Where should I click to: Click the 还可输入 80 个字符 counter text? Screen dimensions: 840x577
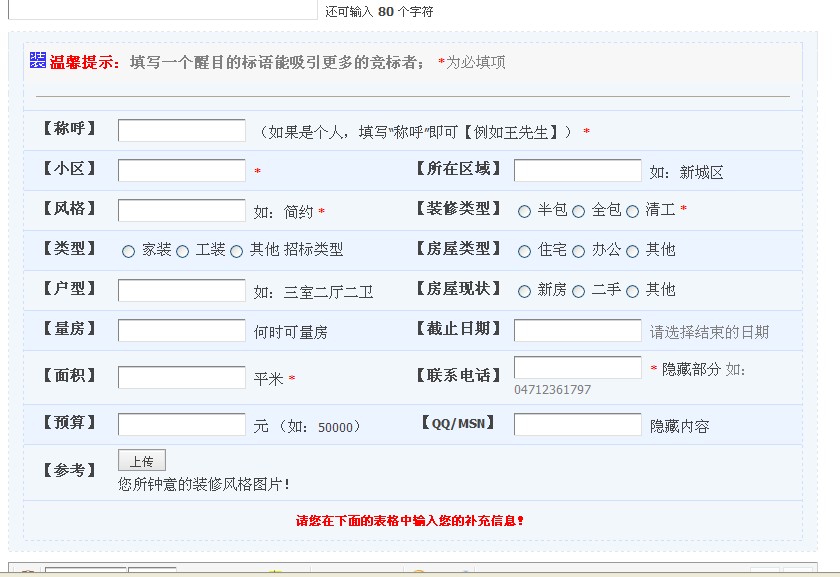tap(379, 11)
